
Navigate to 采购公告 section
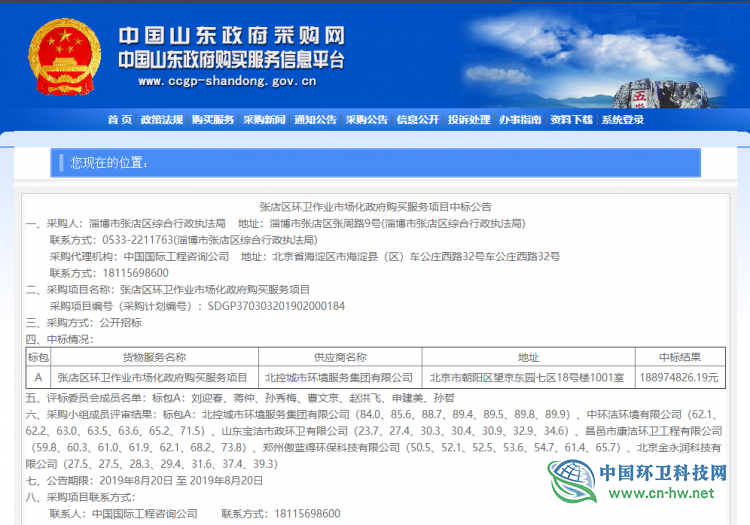367,120
